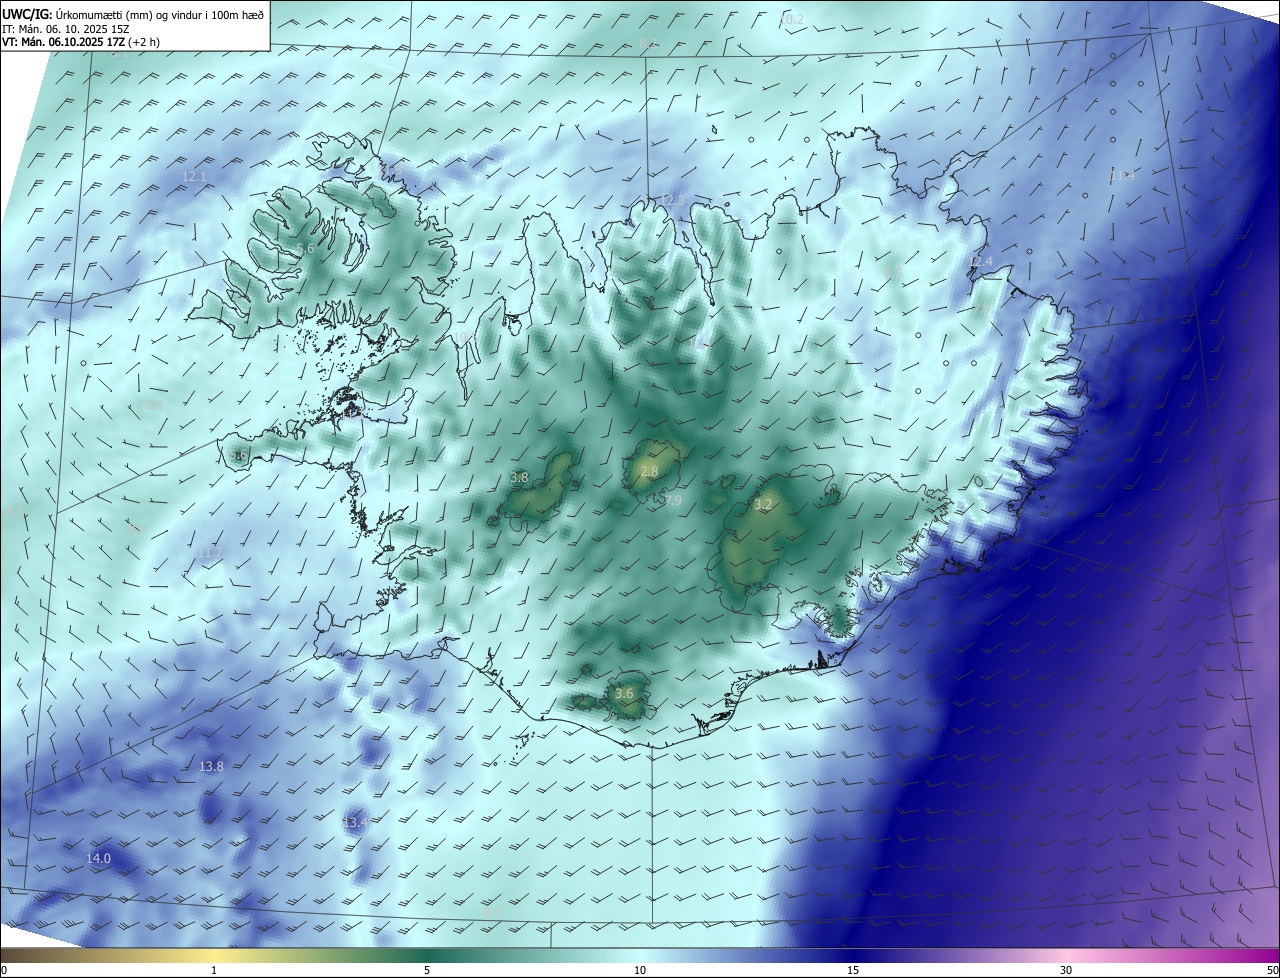The height and width of the screenshot is (978, 1280).
Task: Click the '15' tick on the color scale
Action: [x=853, y=970]
